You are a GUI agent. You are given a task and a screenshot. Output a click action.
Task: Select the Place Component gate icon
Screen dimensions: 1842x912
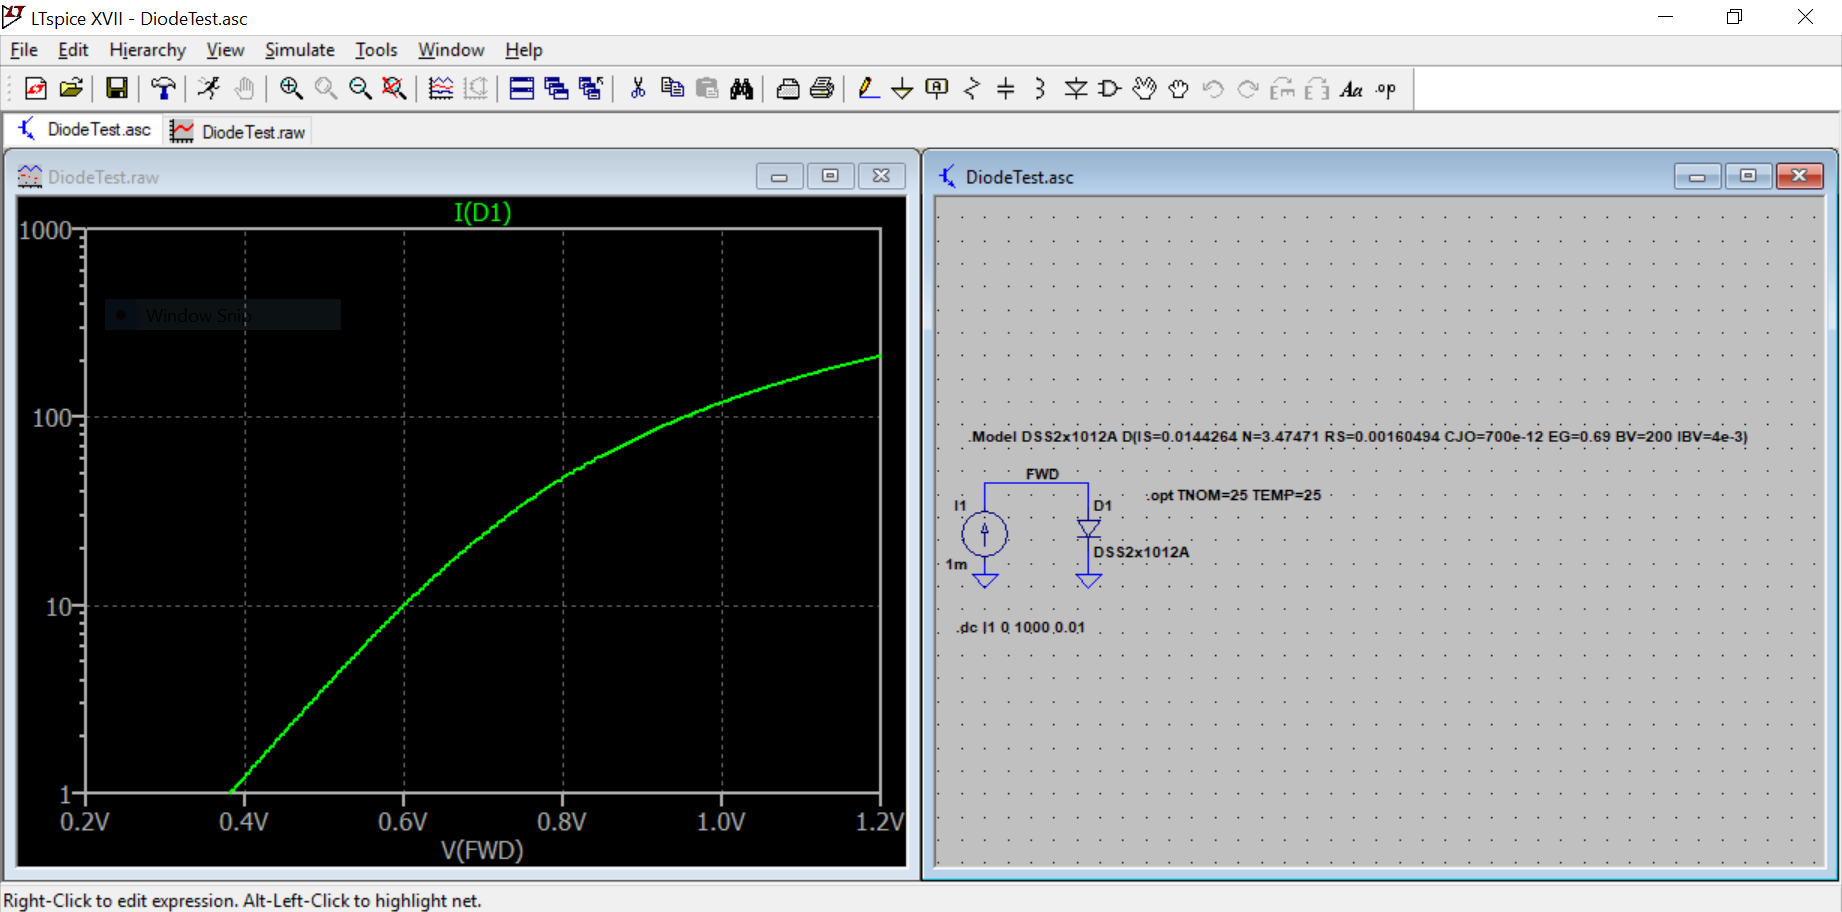1110,89
